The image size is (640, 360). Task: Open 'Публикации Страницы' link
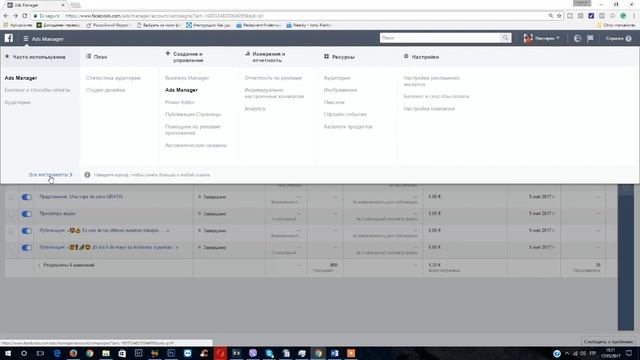(x=193, y=115)
